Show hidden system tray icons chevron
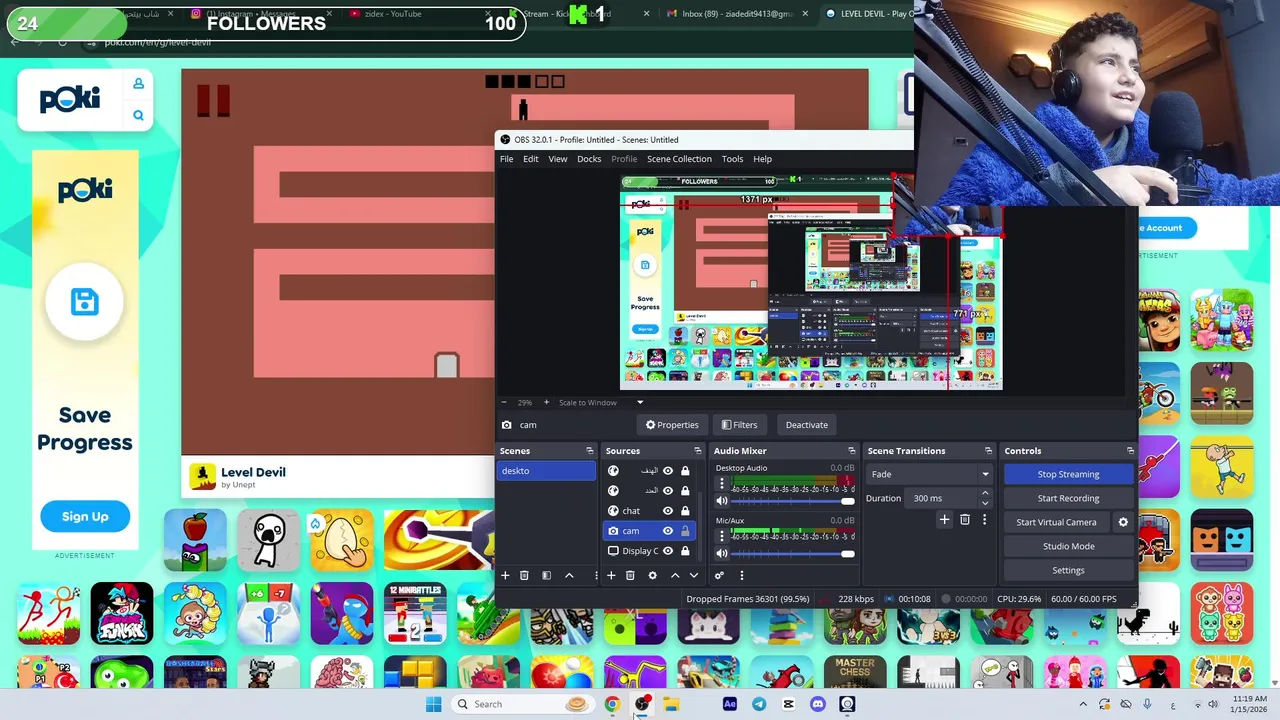Image resolution: width=1280 pixels, height=720 pixels. coord(1083,704)
